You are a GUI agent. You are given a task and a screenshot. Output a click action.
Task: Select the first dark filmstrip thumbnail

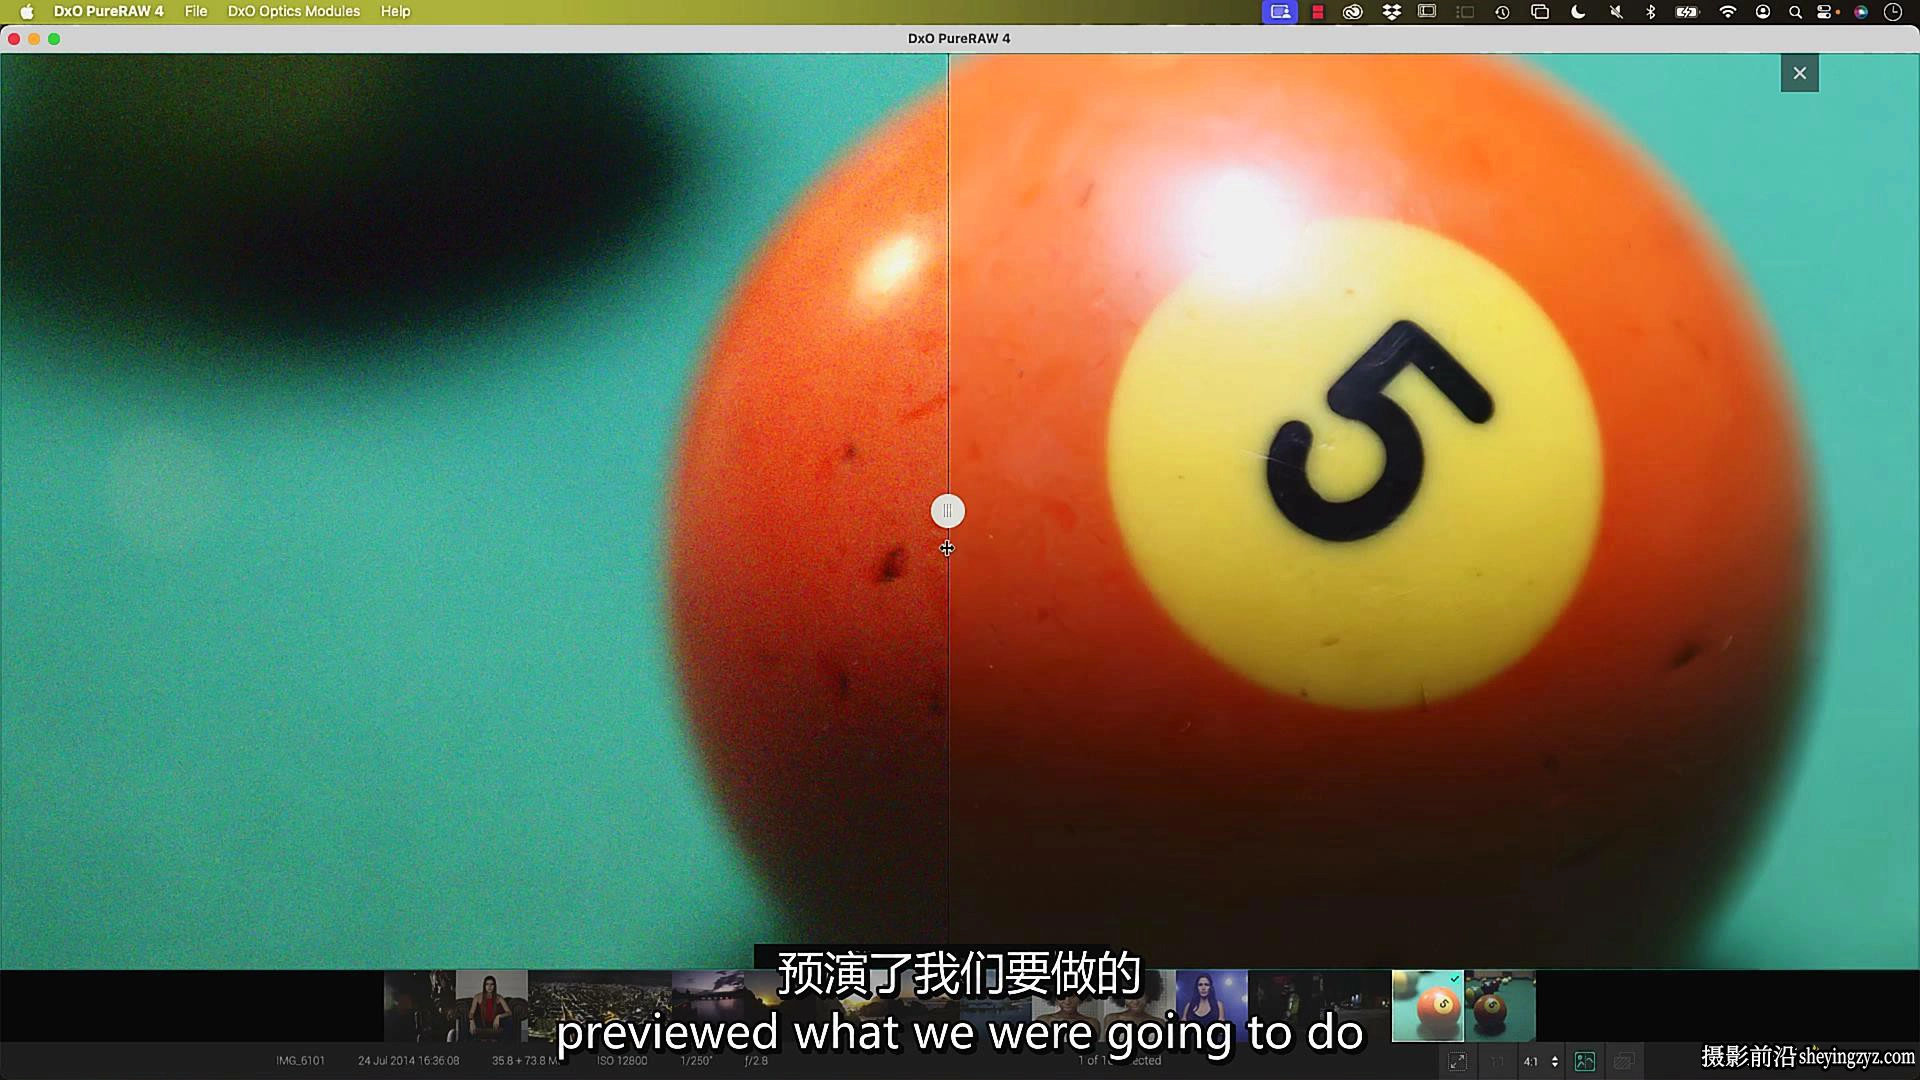click(420, 1006)
